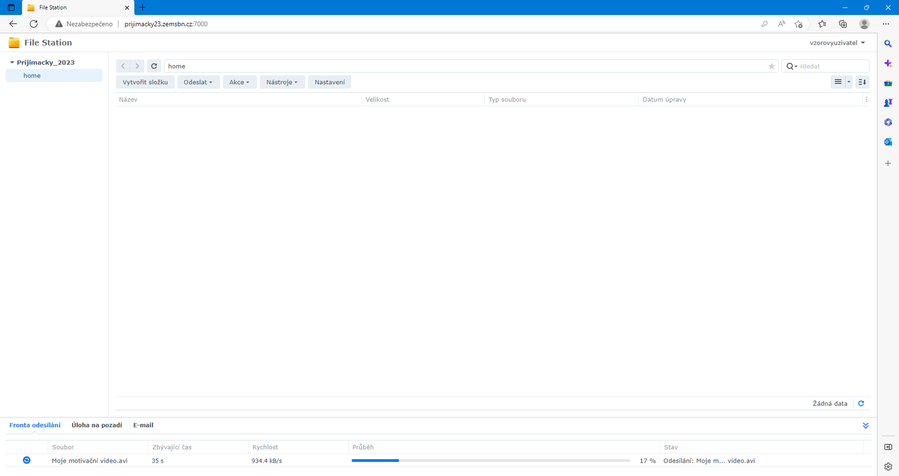899x476 pixels.
Task: Click the upload progress bar
Action: (490, 461)
